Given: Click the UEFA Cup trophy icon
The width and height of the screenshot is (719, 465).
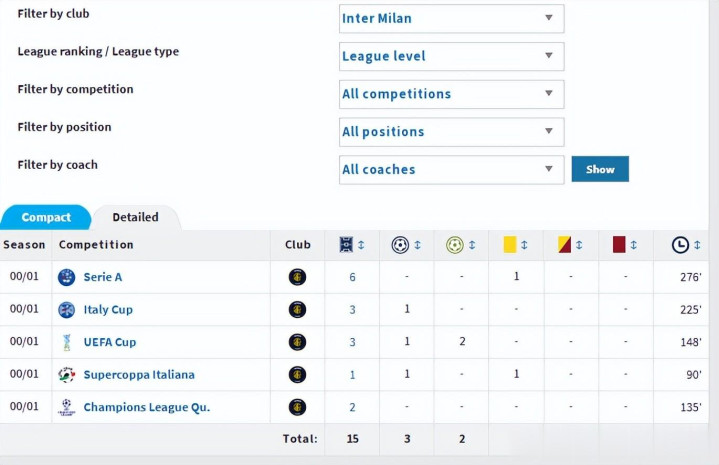Looking at the screenshot, I should pyautogui.click(x=67, y=342).
